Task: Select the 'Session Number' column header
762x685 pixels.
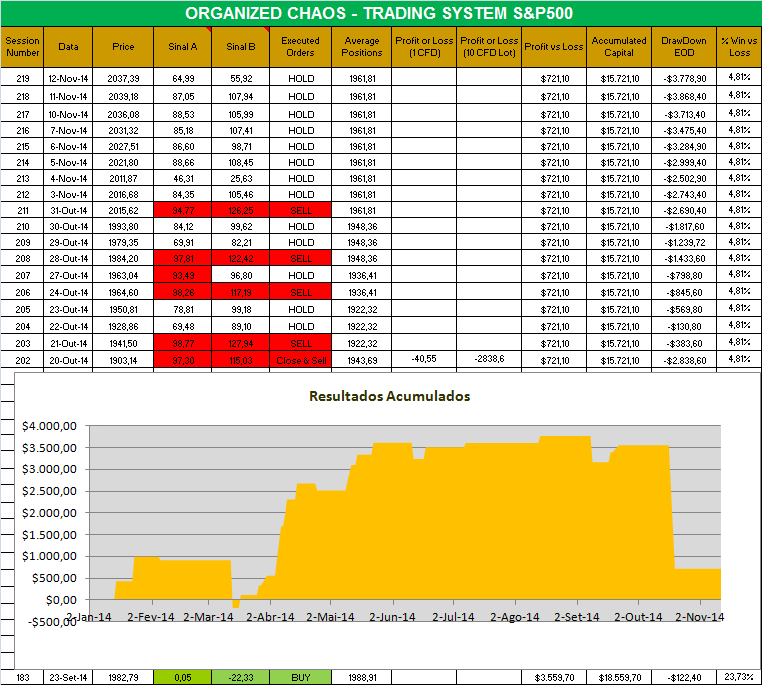Action: [x=22, y=47]
